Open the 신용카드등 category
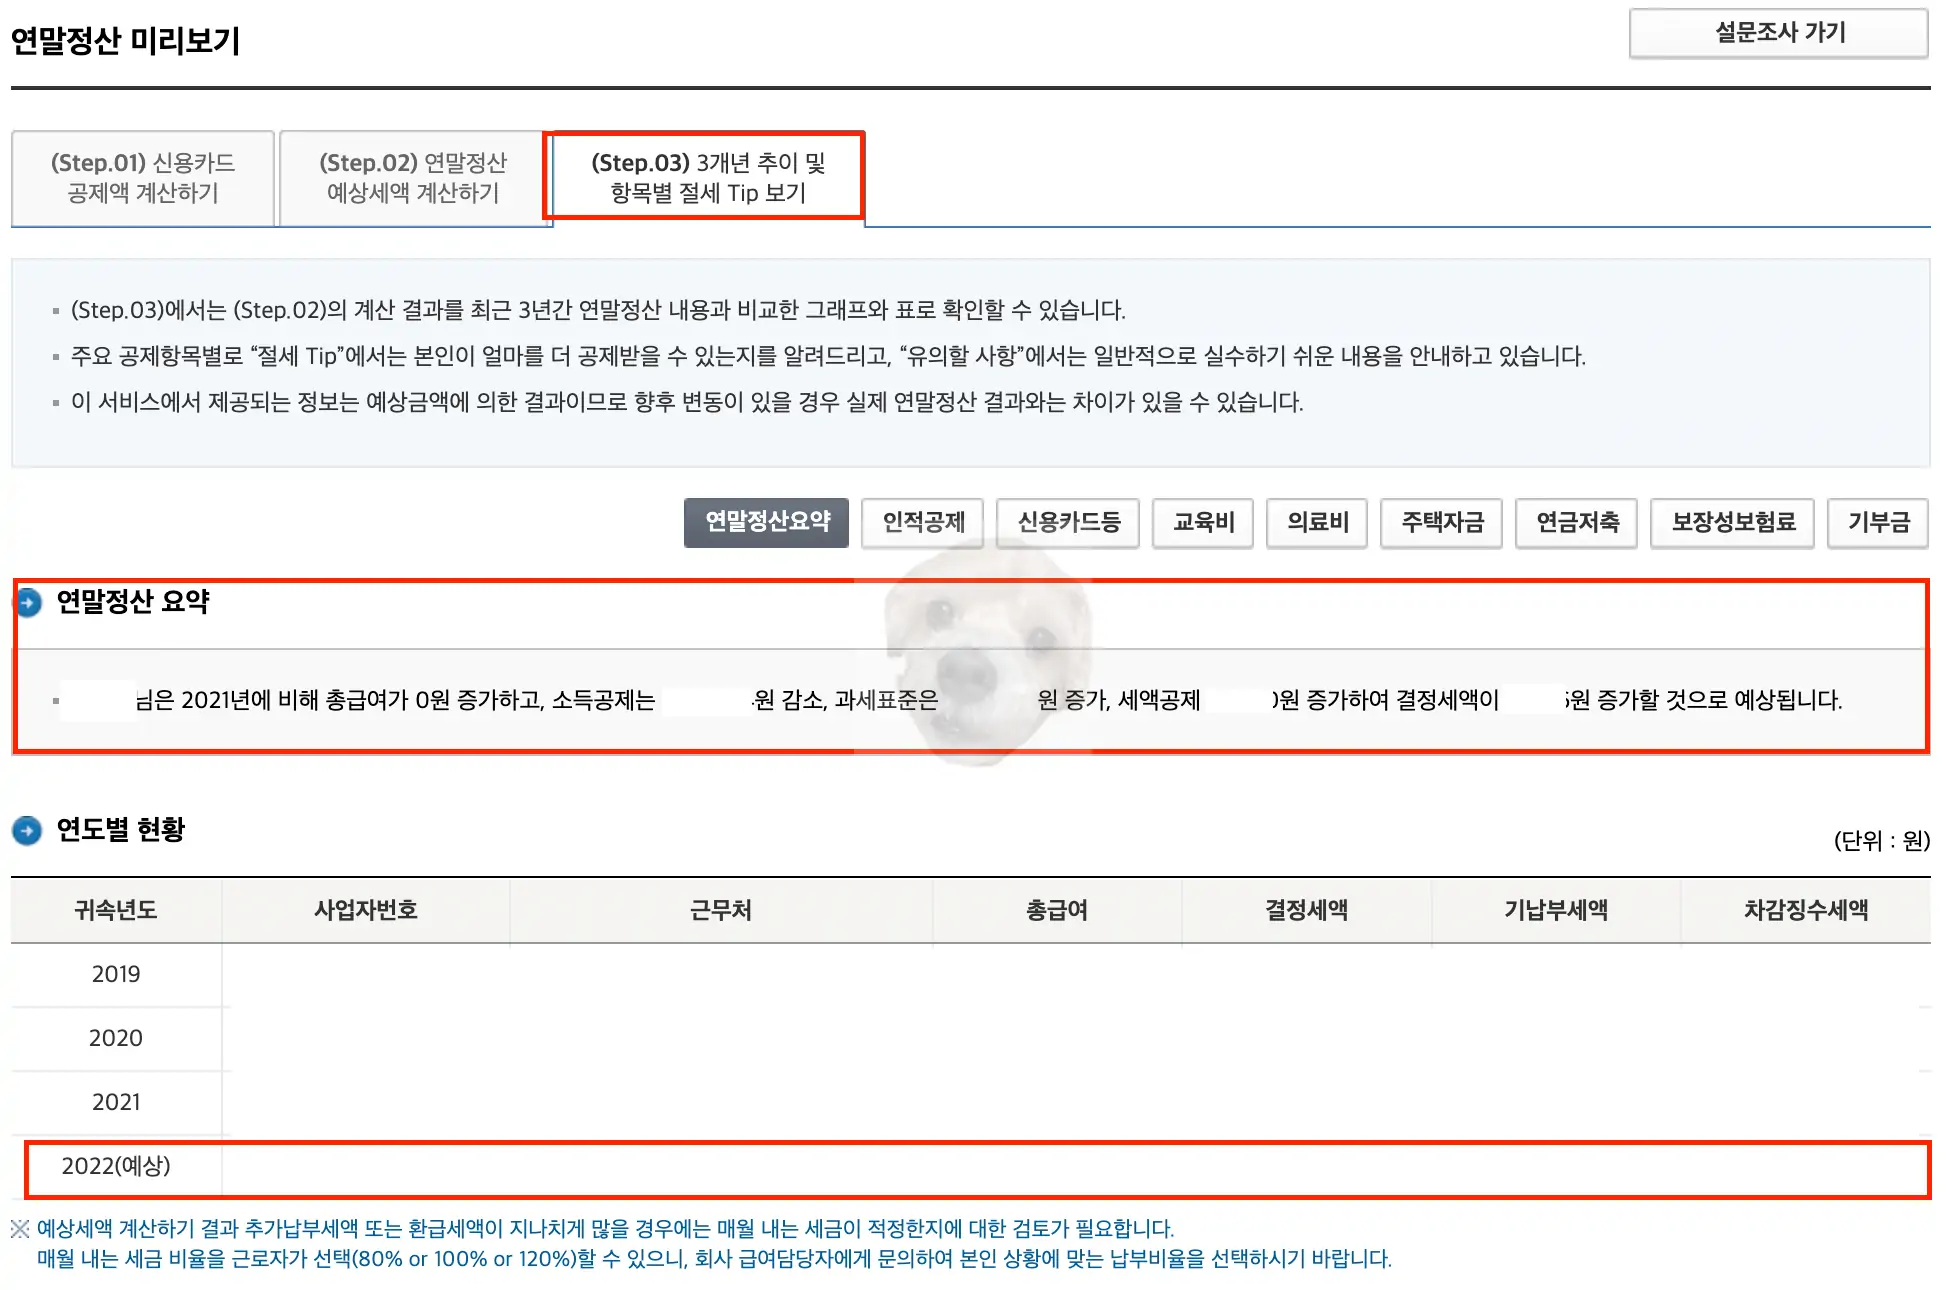 tap(1067, 522)
